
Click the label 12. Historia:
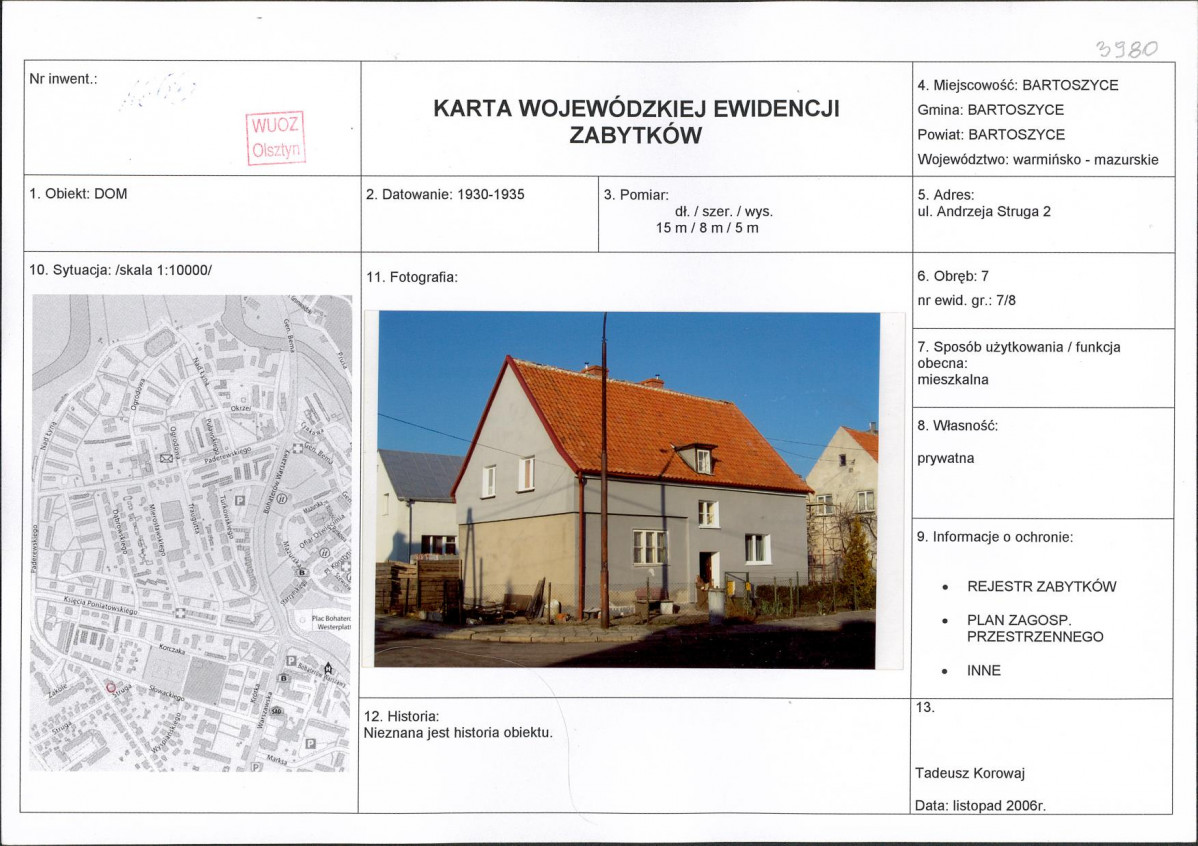tap(401, 716)
